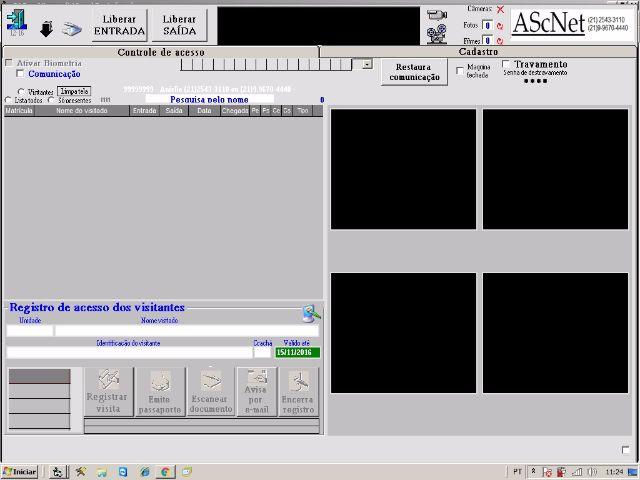
Task: Click the Filmes counter field
Action: click(487, 40)
